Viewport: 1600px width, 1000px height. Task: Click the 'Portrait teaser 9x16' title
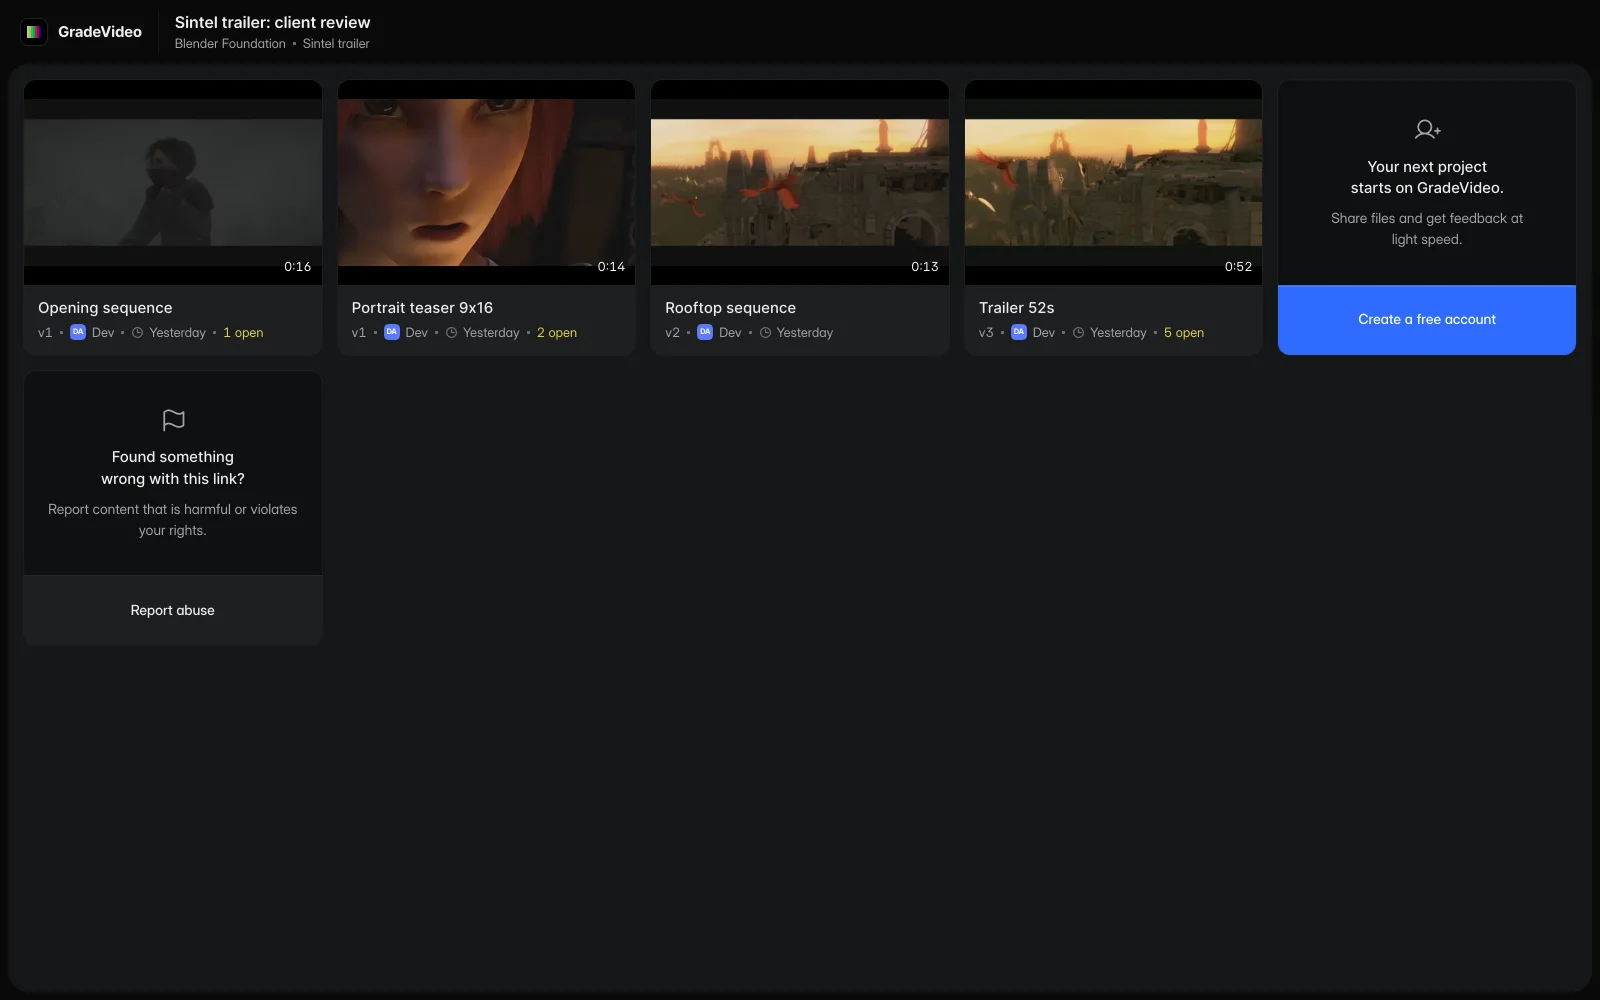[422, 308]
